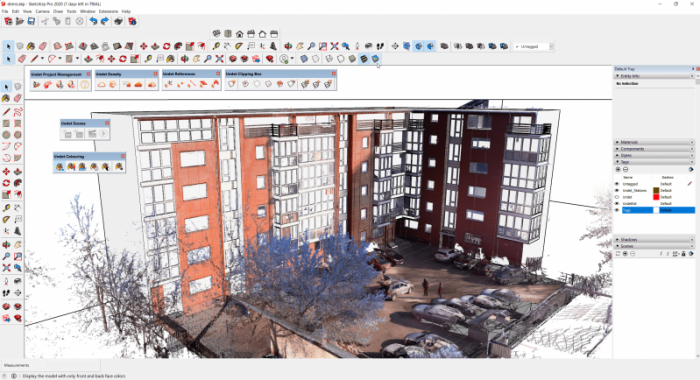Close the Undet Density toolbar

coord(155,74)
